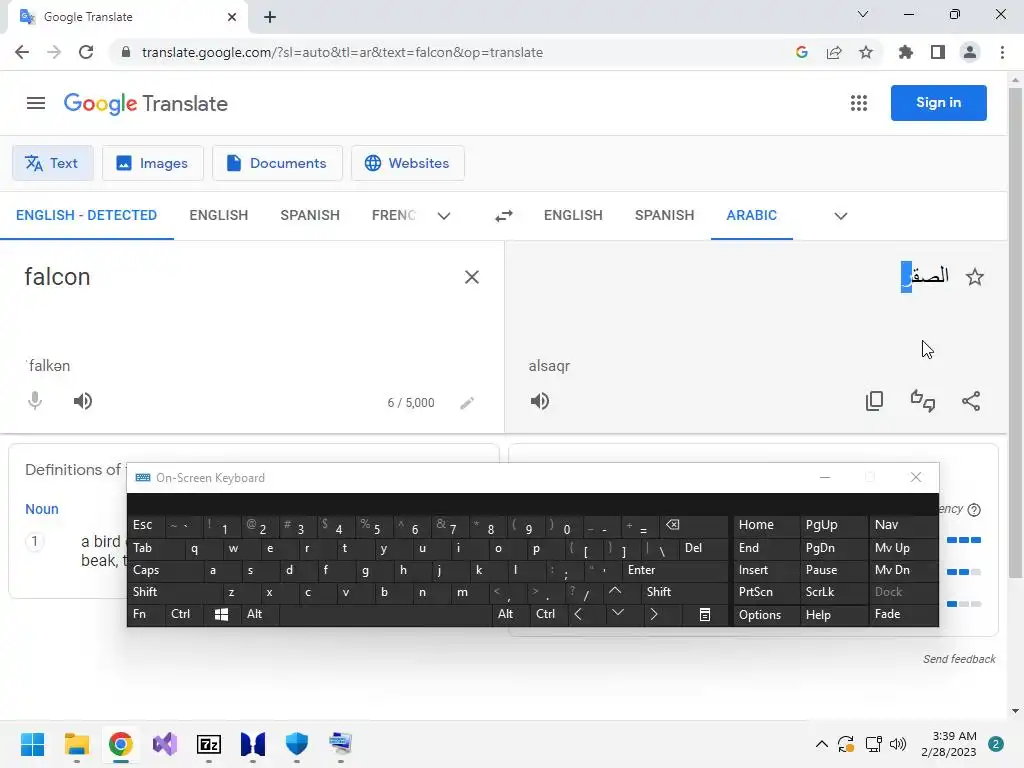Listen to the Arabic translation audio

click(539, 401)
